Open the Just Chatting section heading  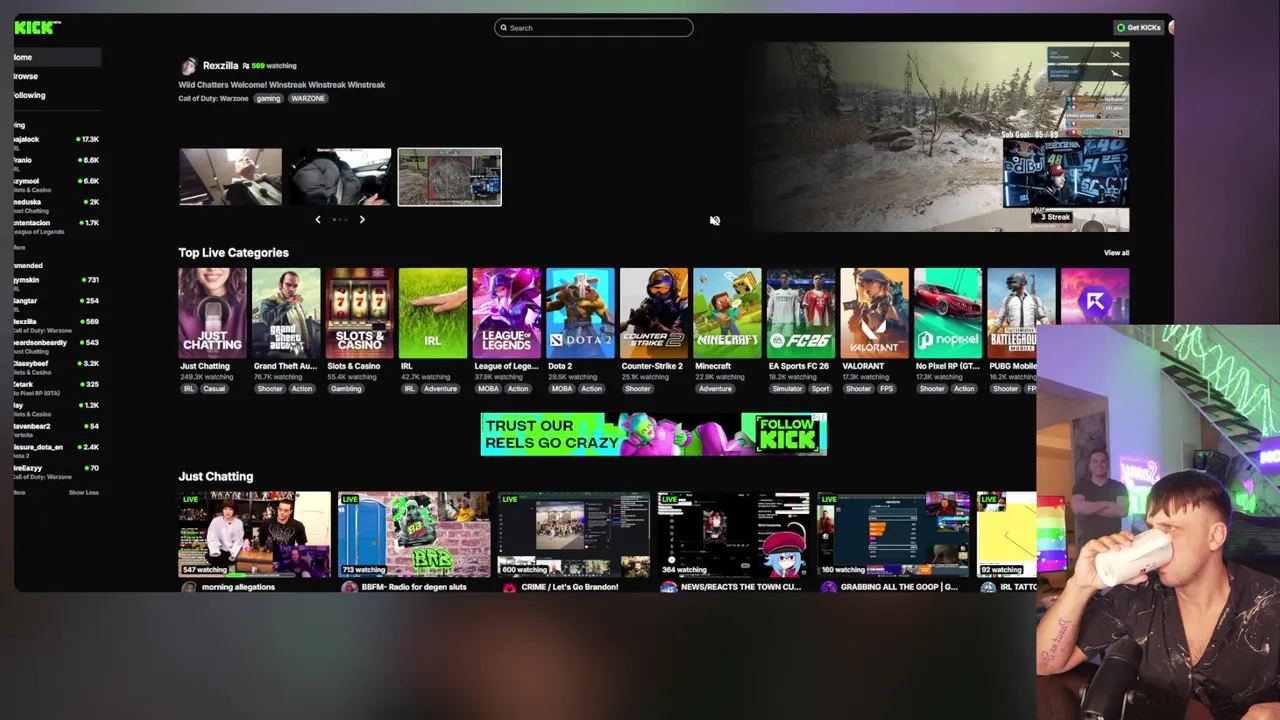(x=216, y=476)
